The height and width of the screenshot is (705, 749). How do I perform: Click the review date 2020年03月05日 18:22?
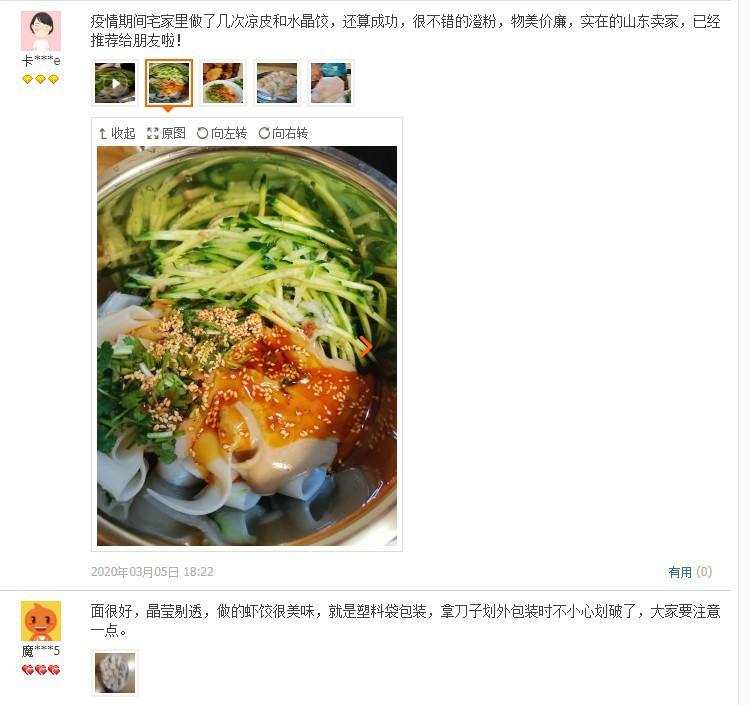pyautogui.click(x=152, y=572)
